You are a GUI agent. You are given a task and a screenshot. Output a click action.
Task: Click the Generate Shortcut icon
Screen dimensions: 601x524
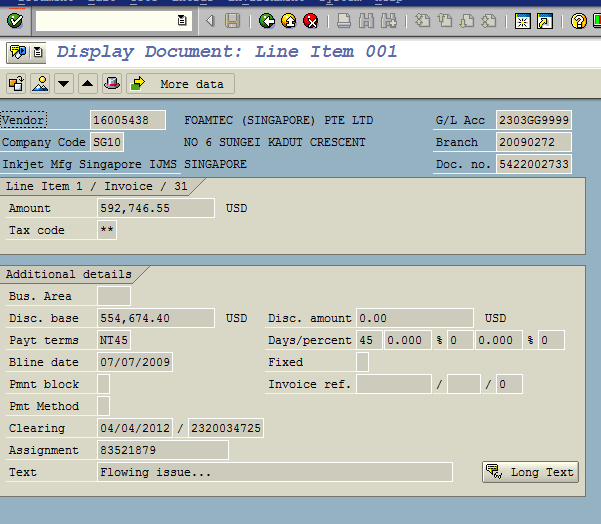click(545, 21)
